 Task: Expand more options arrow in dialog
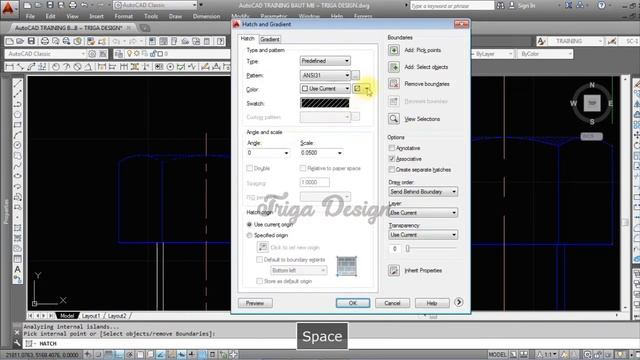(x=458, y=302)
